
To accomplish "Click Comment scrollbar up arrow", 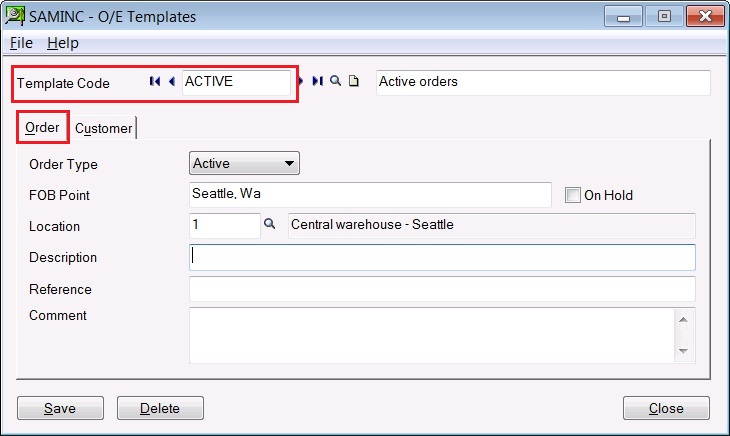I will click(683, 319).
